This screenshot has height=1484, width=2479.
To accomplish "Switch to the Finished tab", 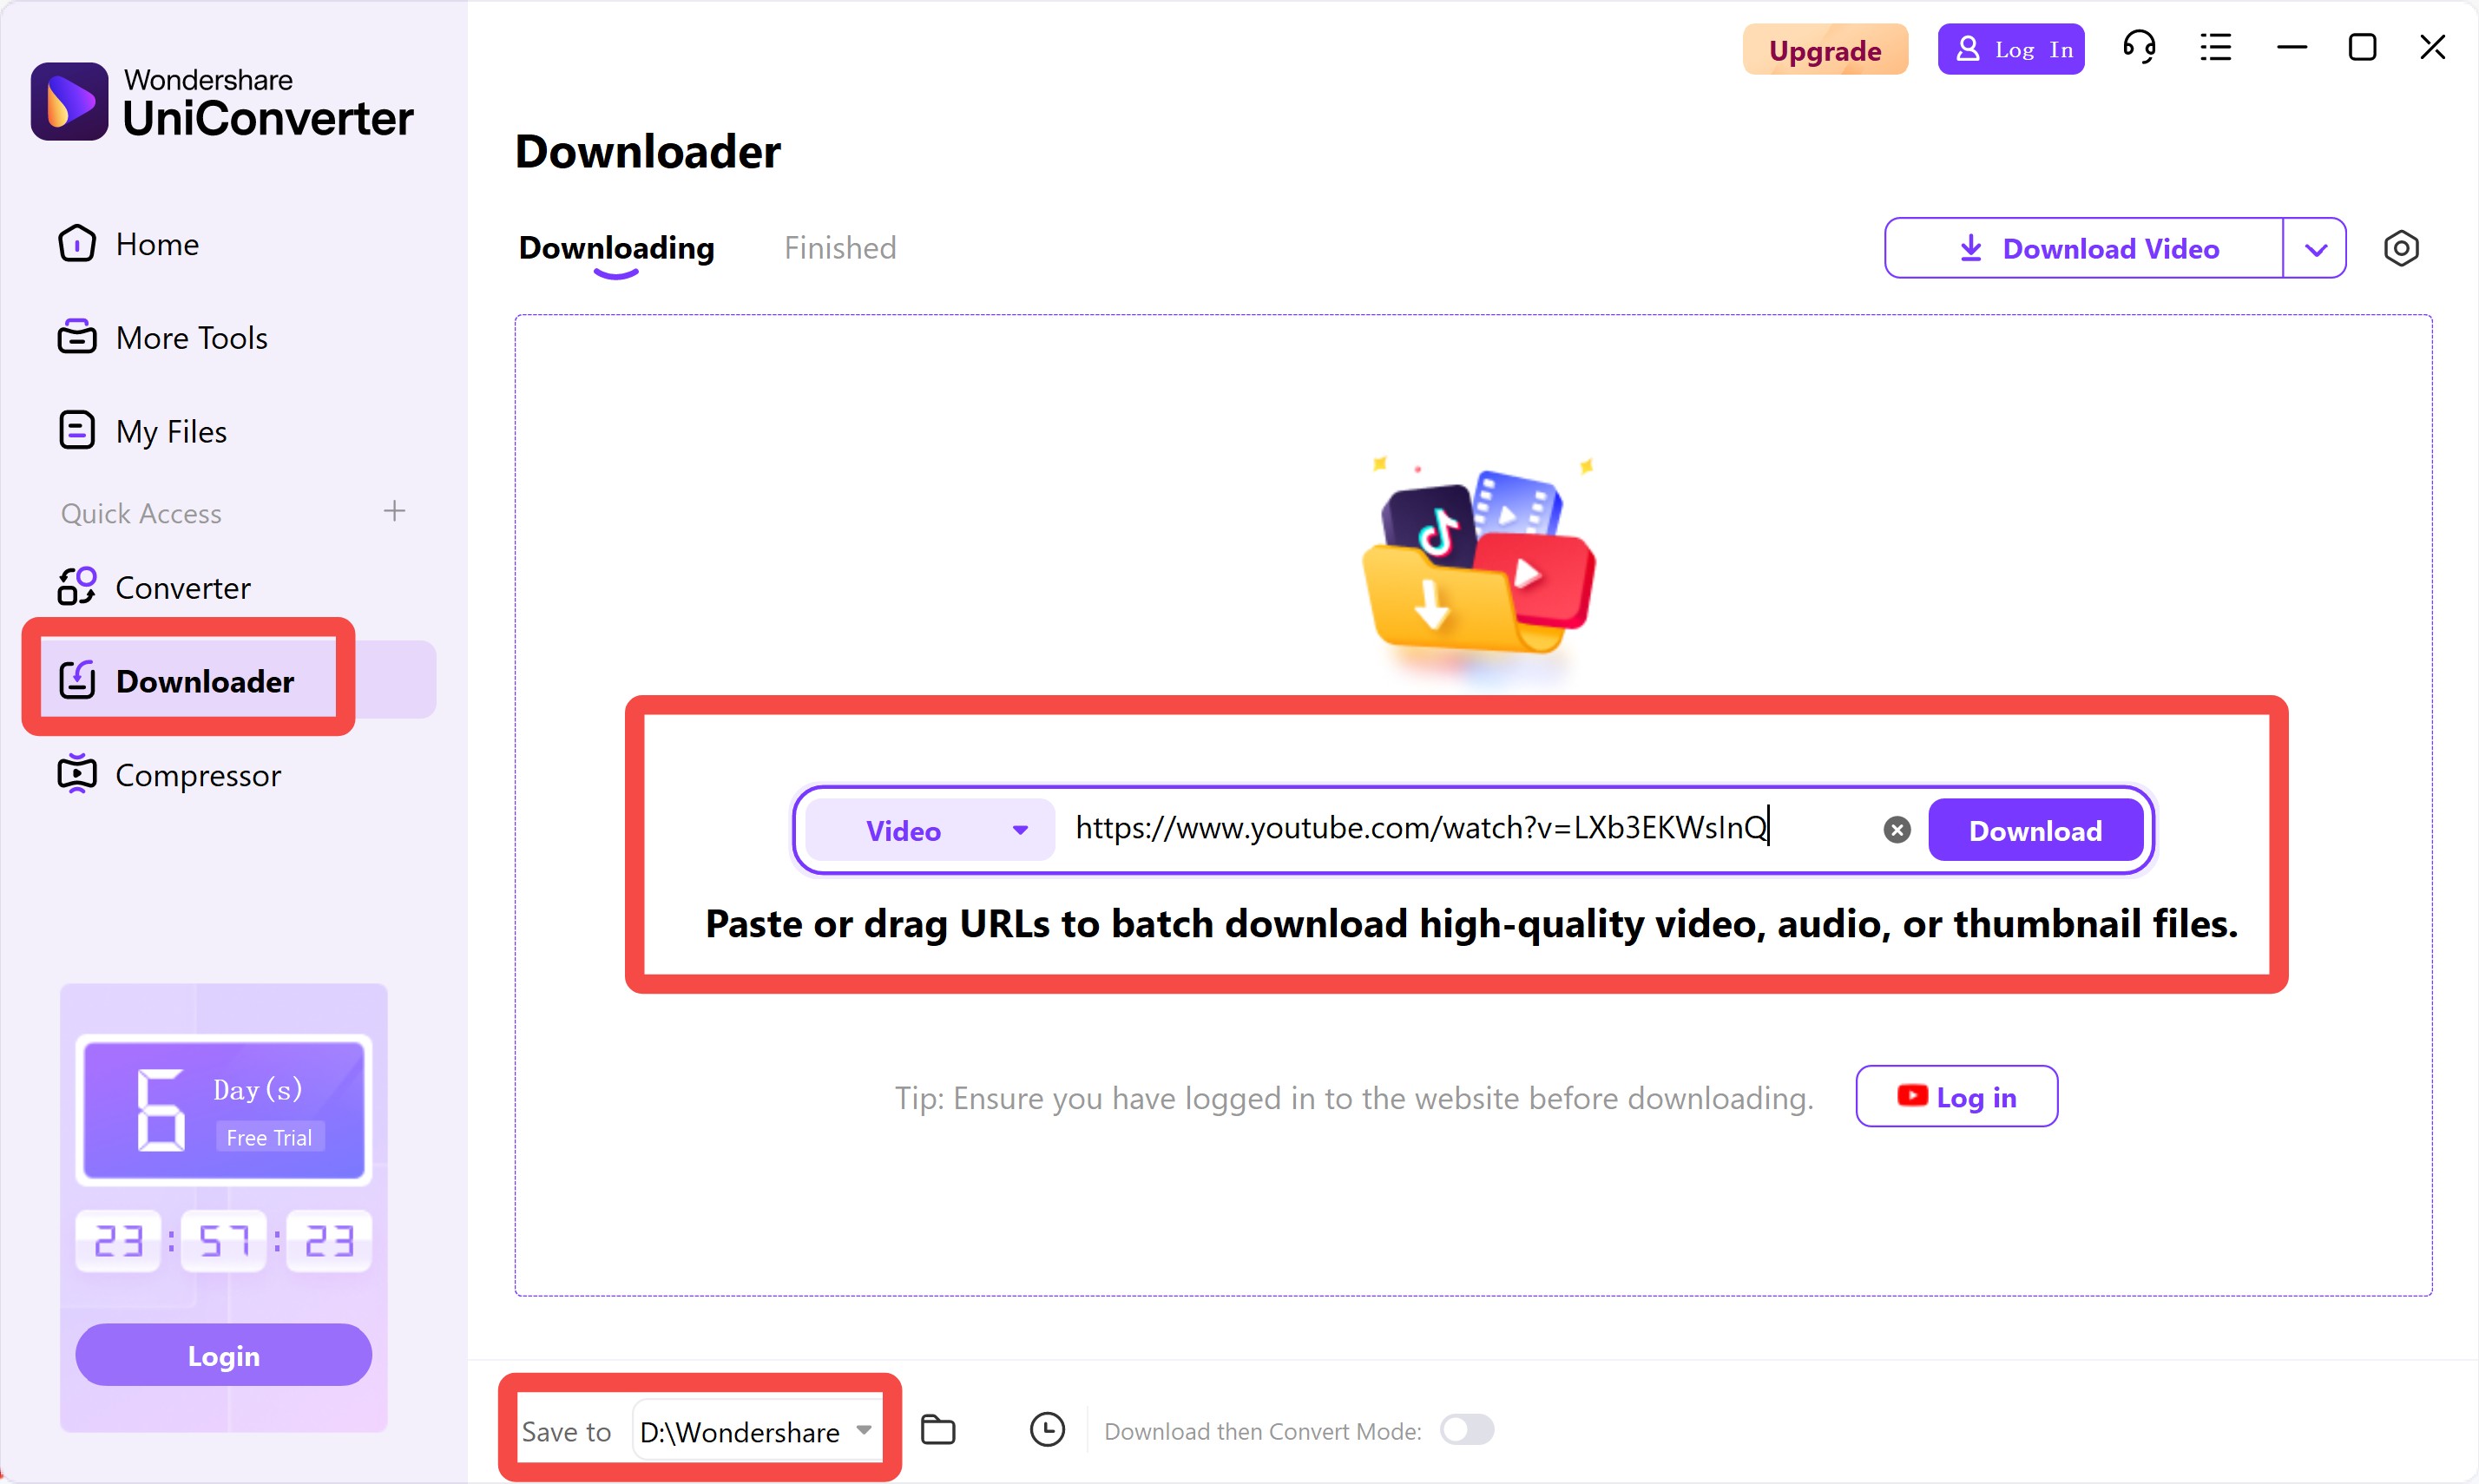I will 839,247.
